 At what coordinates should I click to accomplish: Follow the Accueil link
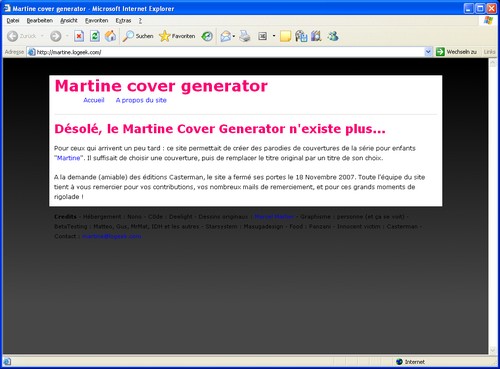tap(94, 100)
